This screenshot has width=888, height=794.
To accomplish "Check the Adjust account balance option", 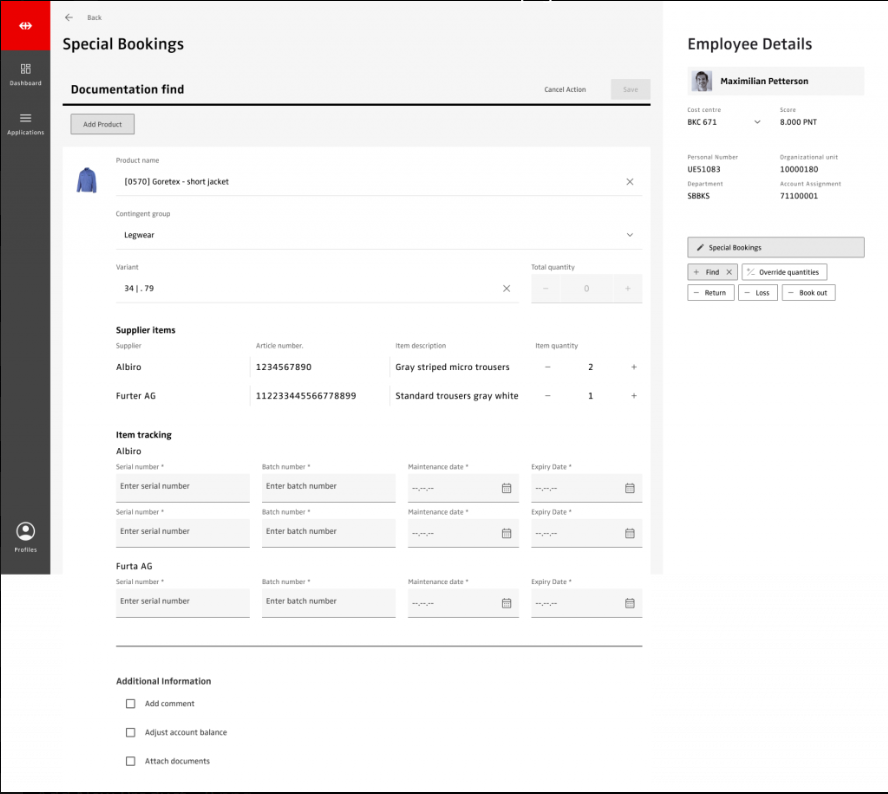I will [130, 733].
